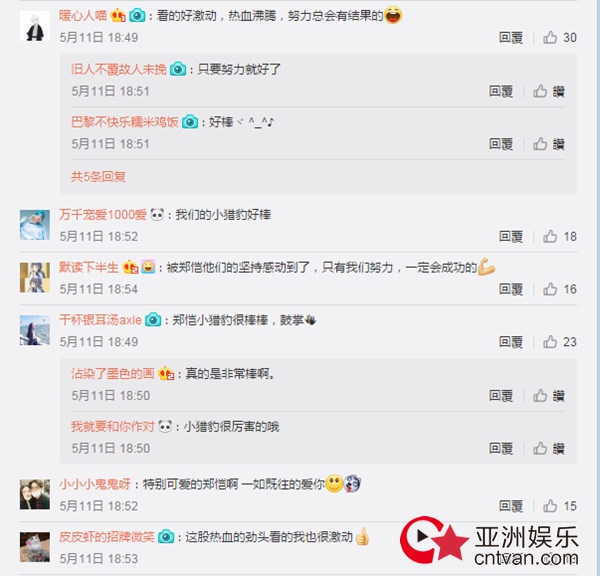Image resolution: width=600 pixels, height=576 pixels.
Task: Like 干杯银耳汤axle's comment showing 23
Action: pos(560,342)
